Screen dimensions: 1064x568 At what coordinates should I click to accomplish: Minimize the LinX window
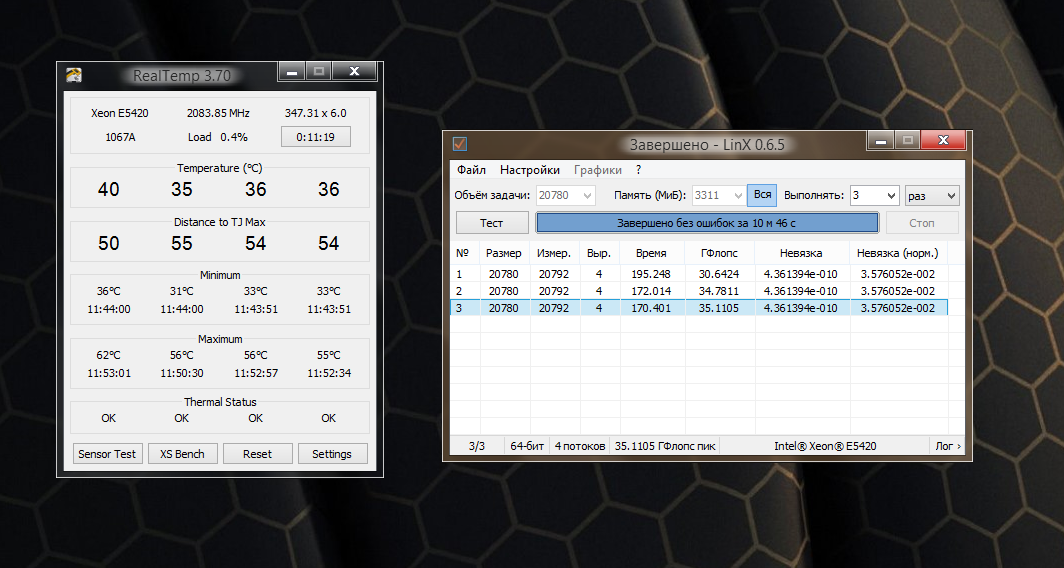pos(881,140)
